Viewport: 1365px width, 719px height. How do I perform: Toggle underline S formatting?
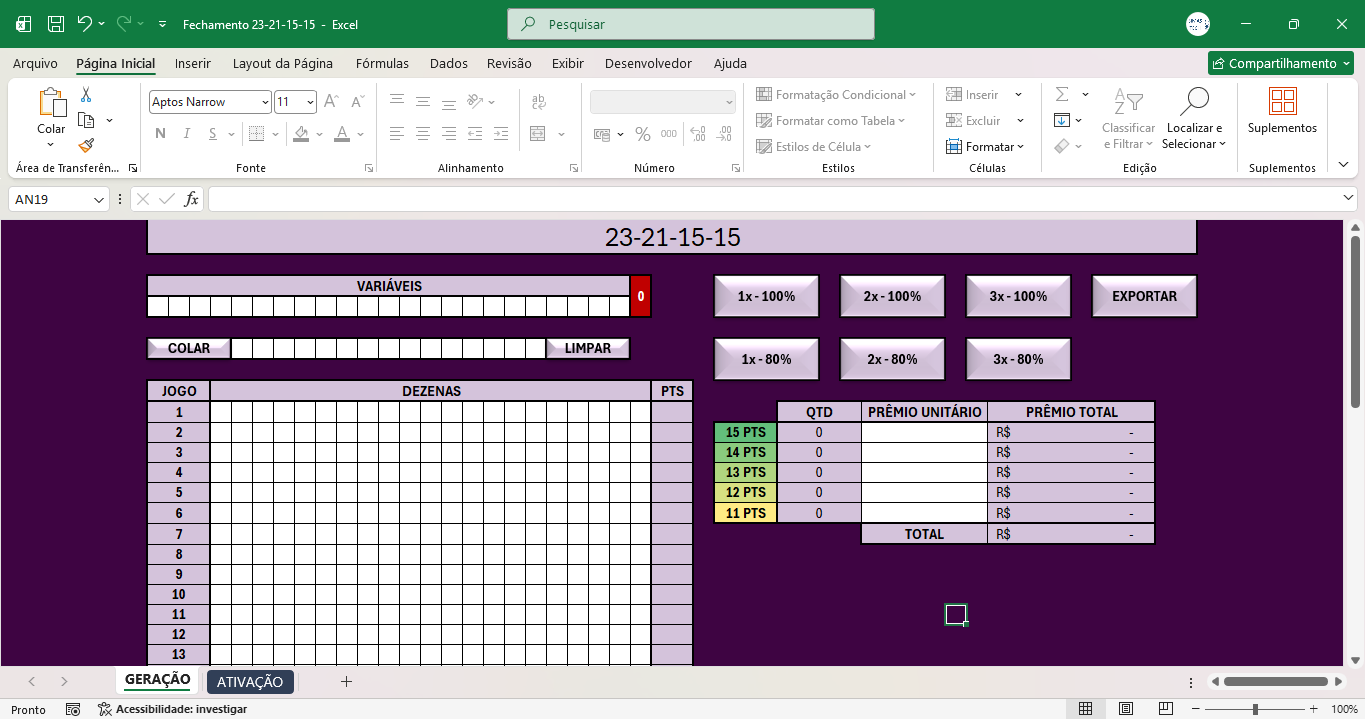click(214, 134)
